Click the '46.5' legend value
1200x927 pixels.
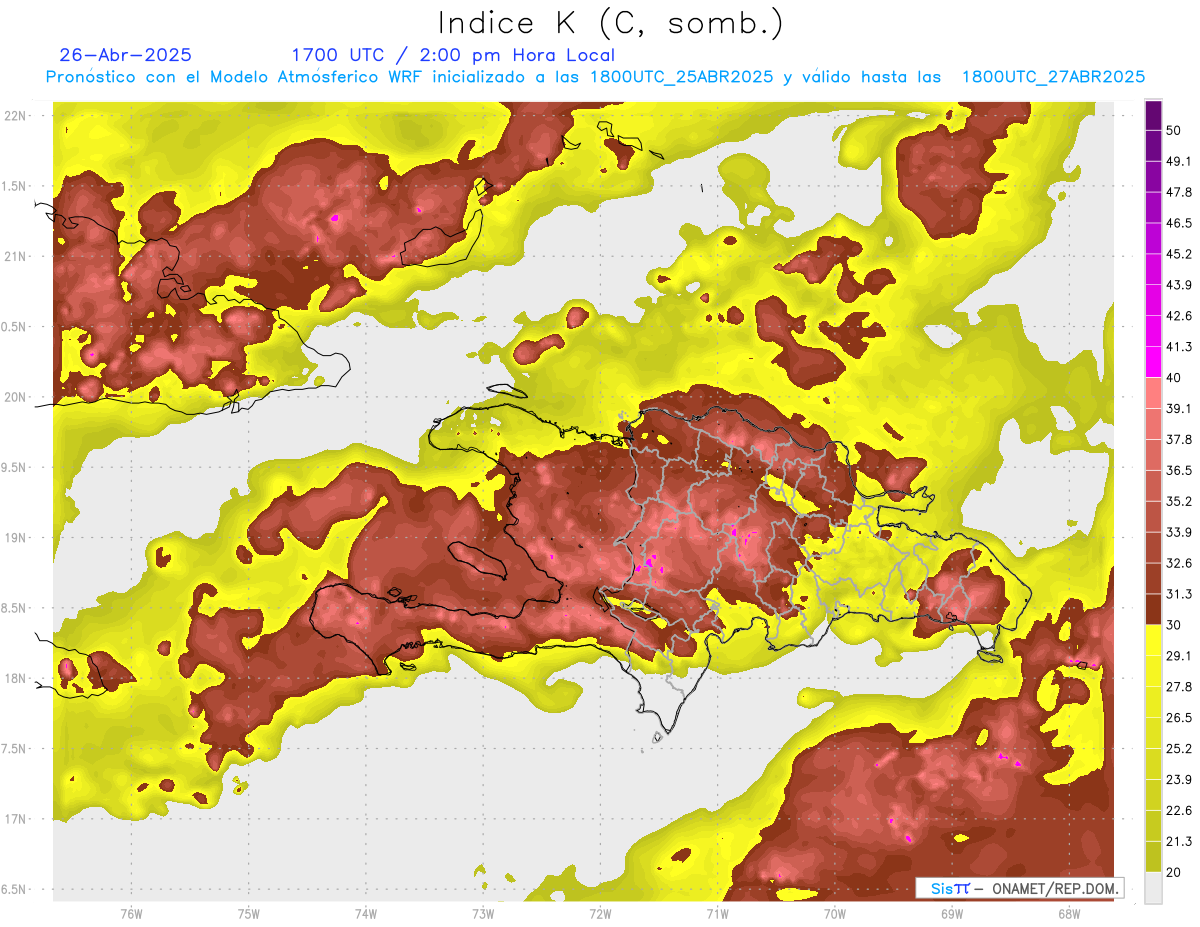coord(1179,223)
